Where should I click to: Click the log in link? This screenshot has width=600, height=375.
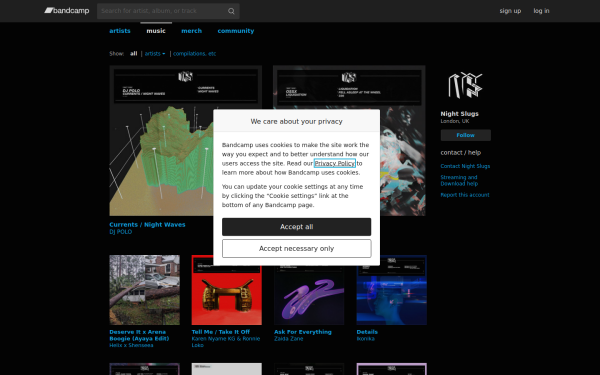(541, 11)
